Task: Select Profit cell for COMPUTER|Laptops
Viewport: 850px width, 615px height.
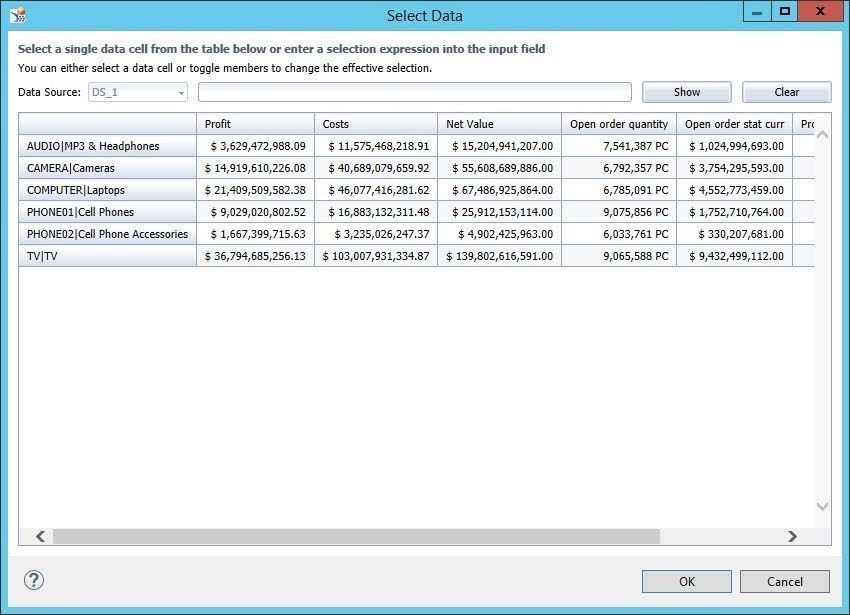Action: (x=255, y=190)
